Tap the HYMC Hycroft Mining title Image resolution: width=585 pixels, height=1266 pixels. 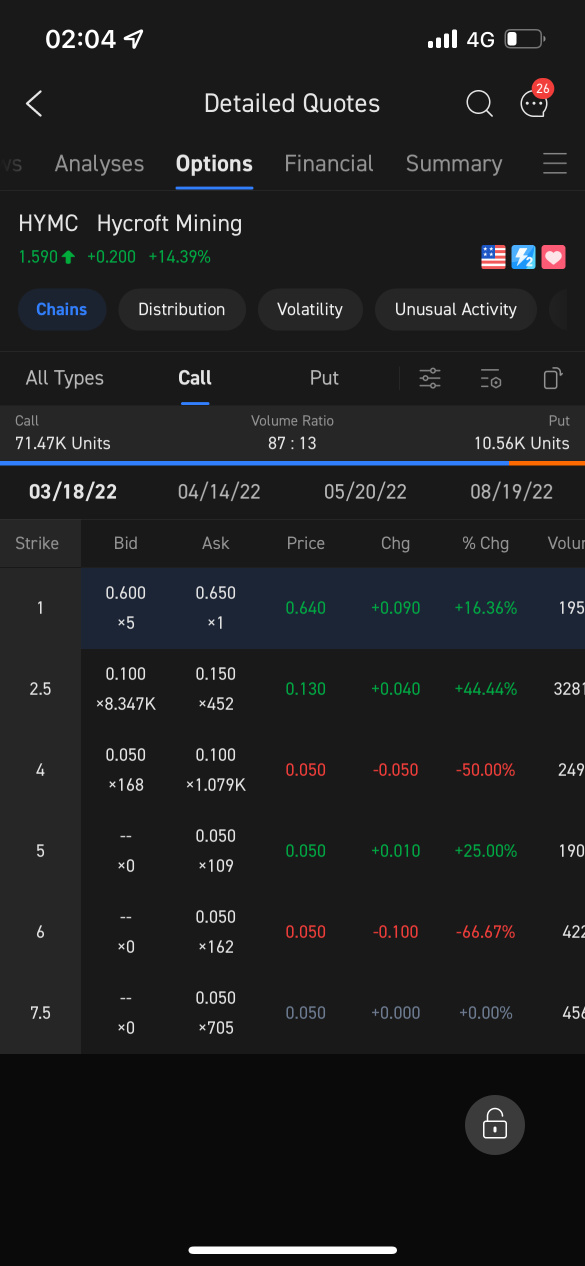click(x=130, y=223)
